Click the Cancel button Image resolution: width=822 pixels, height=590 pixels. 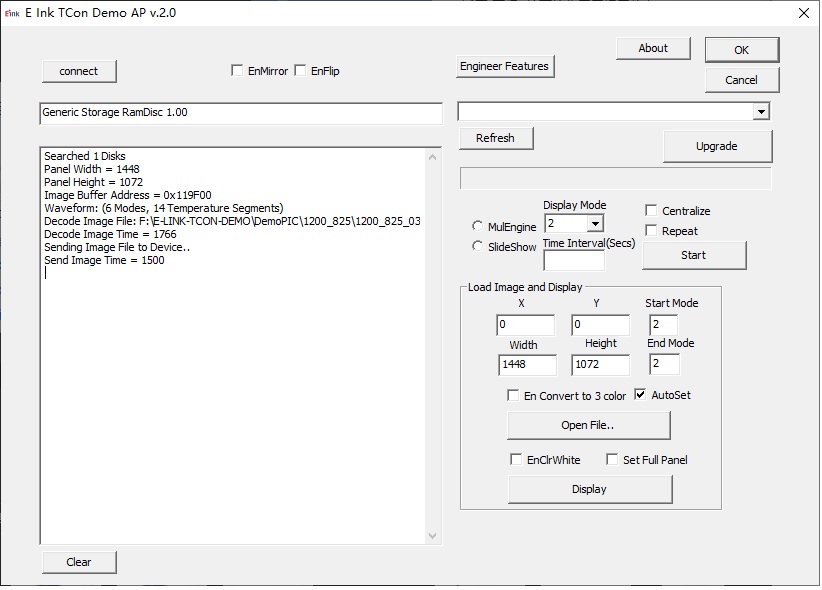click(x=742, y=80)
